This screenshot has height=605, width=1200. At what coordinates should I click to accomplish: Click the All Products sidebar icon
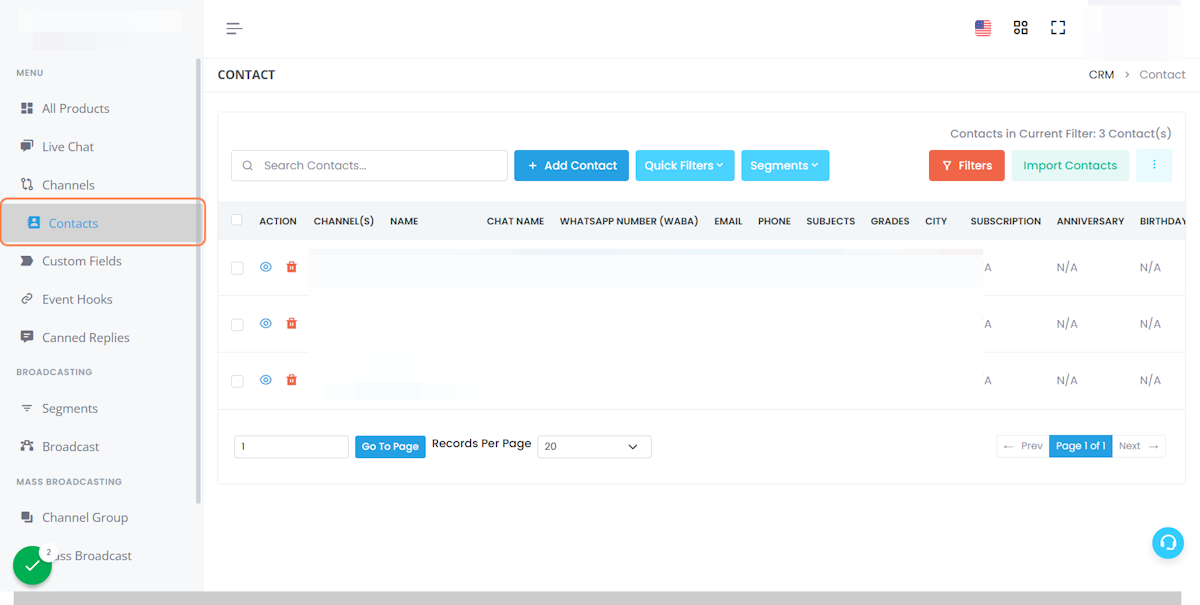(x=27, y=108)
